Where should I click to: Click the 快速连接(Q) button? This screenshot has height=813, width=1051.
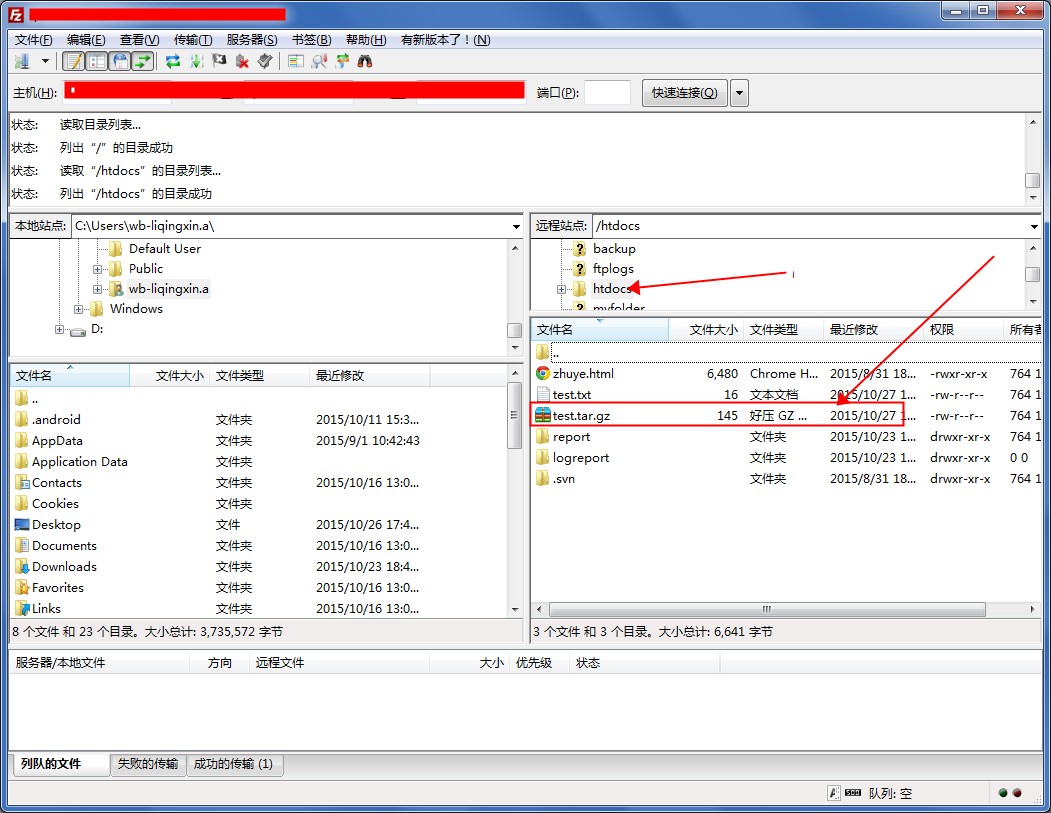tap(684, 93)
